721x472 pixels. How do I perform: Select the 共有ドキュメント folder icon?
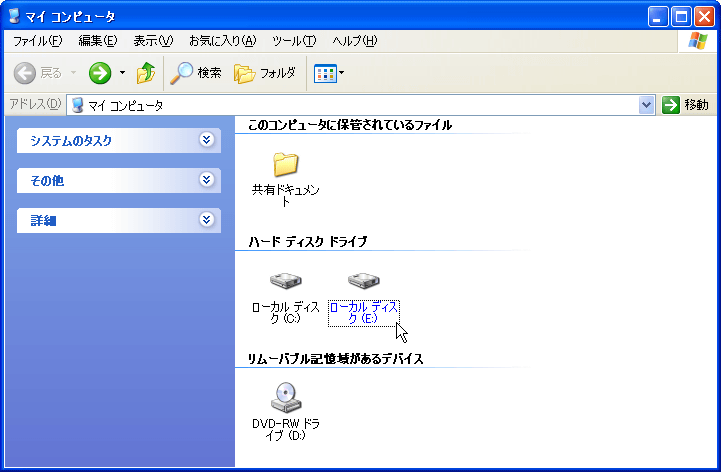tap(286, 165)
